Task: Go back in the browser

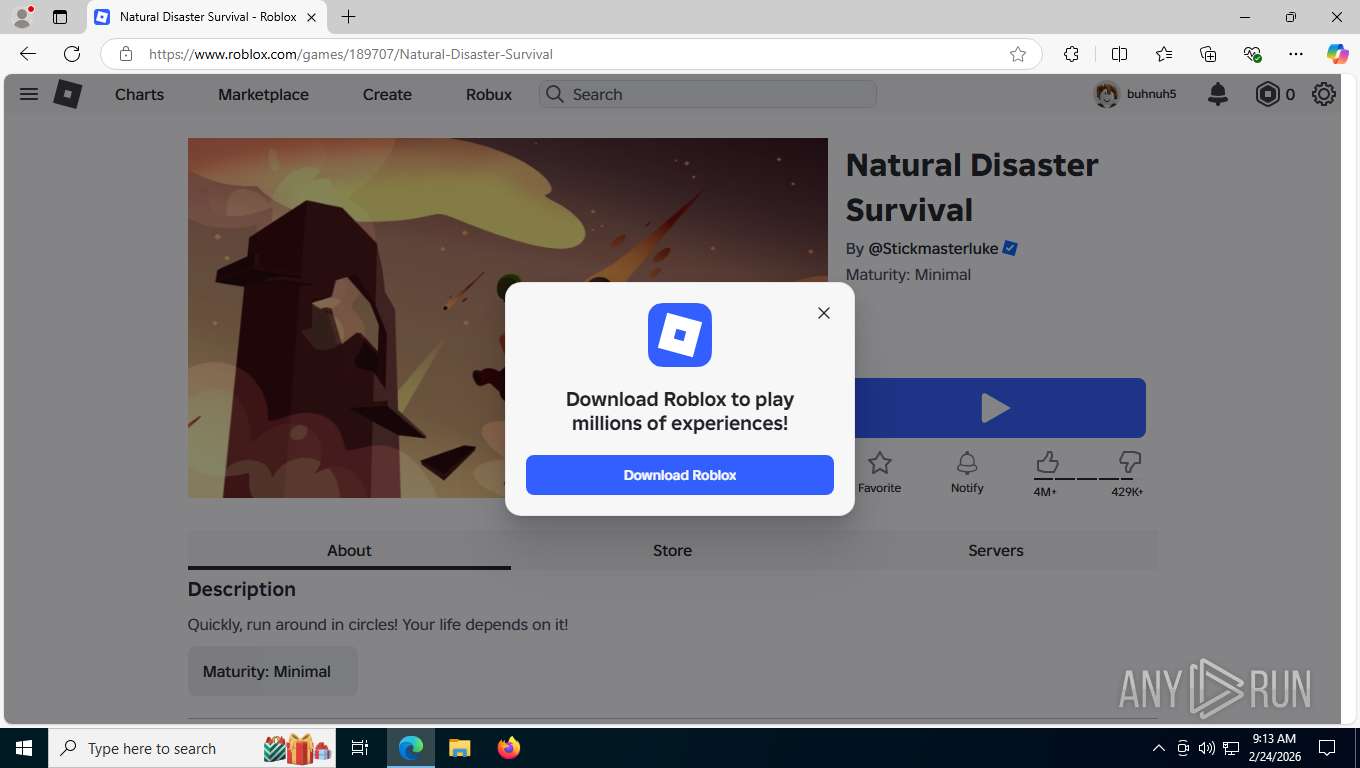Action: (28, 54)
